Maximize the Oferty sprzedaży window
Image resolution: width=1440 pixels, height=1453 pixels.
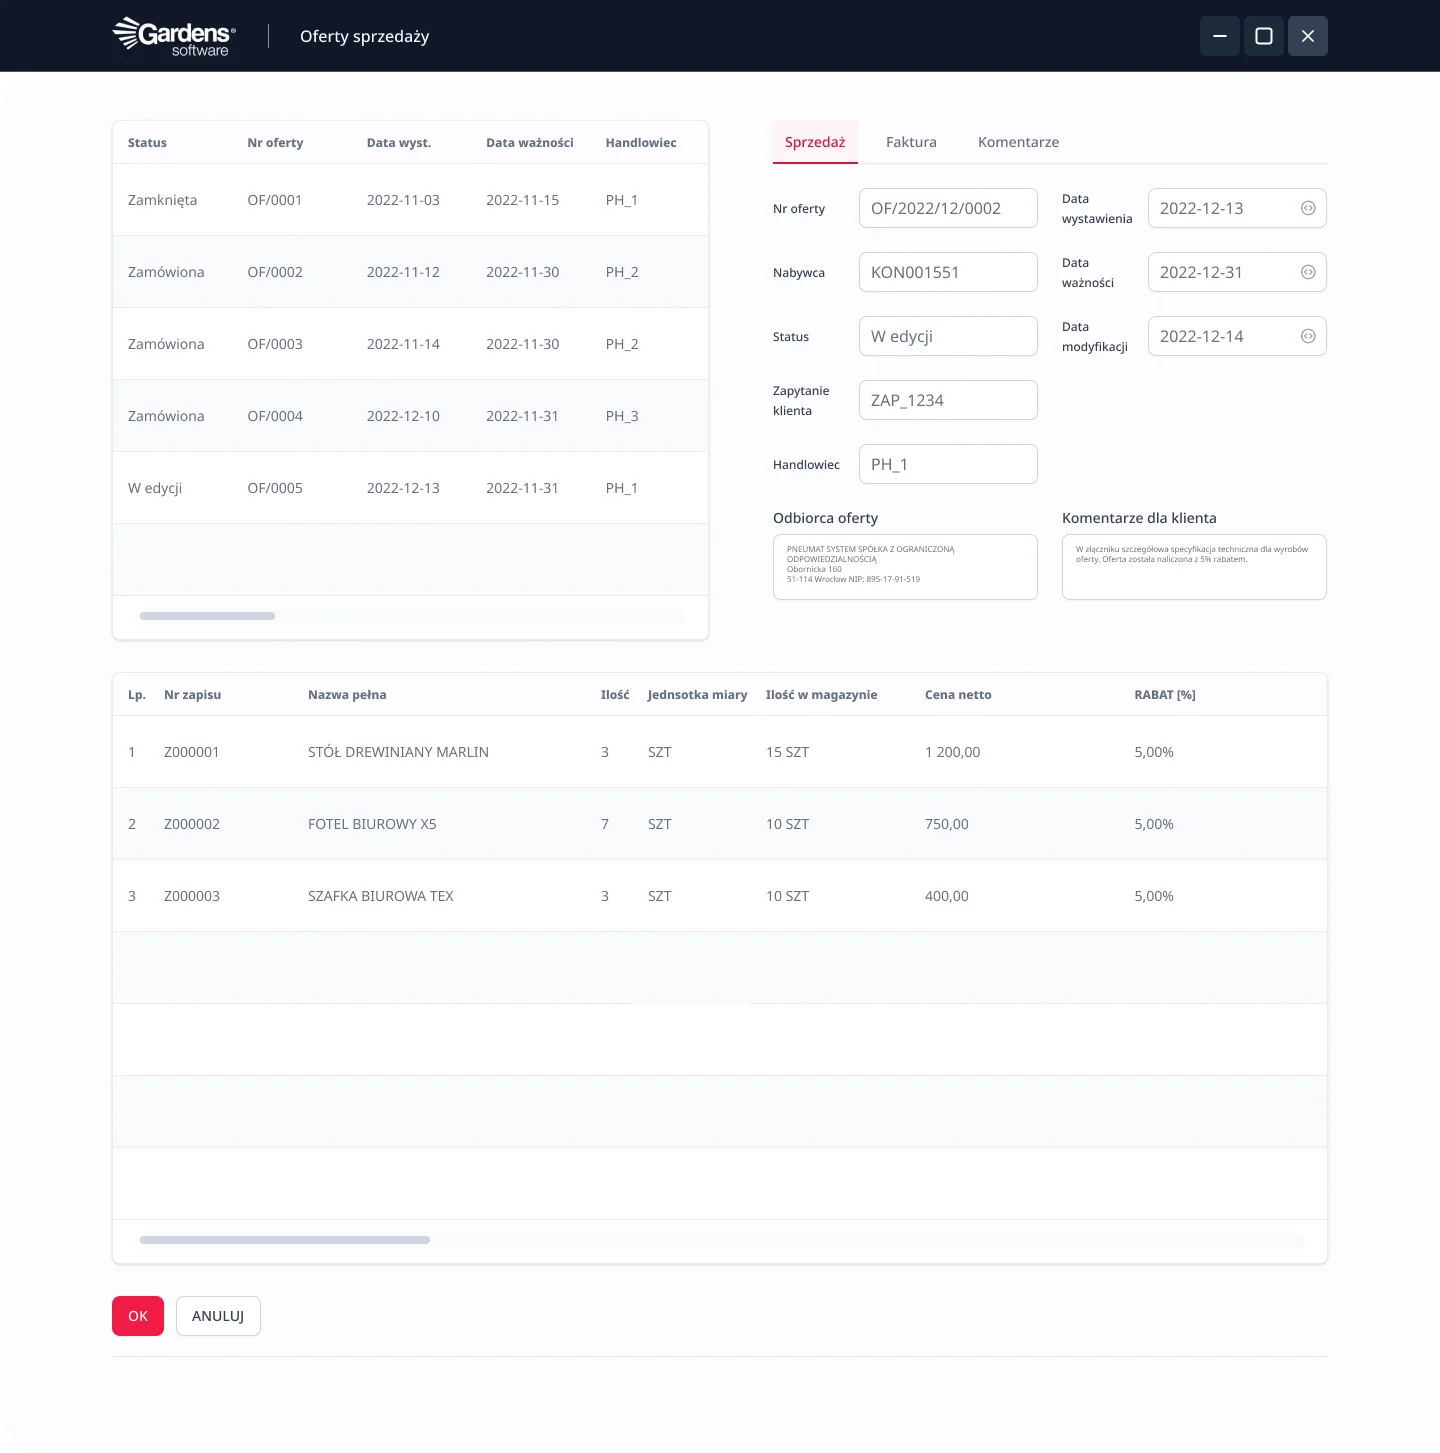point(1263,36)
